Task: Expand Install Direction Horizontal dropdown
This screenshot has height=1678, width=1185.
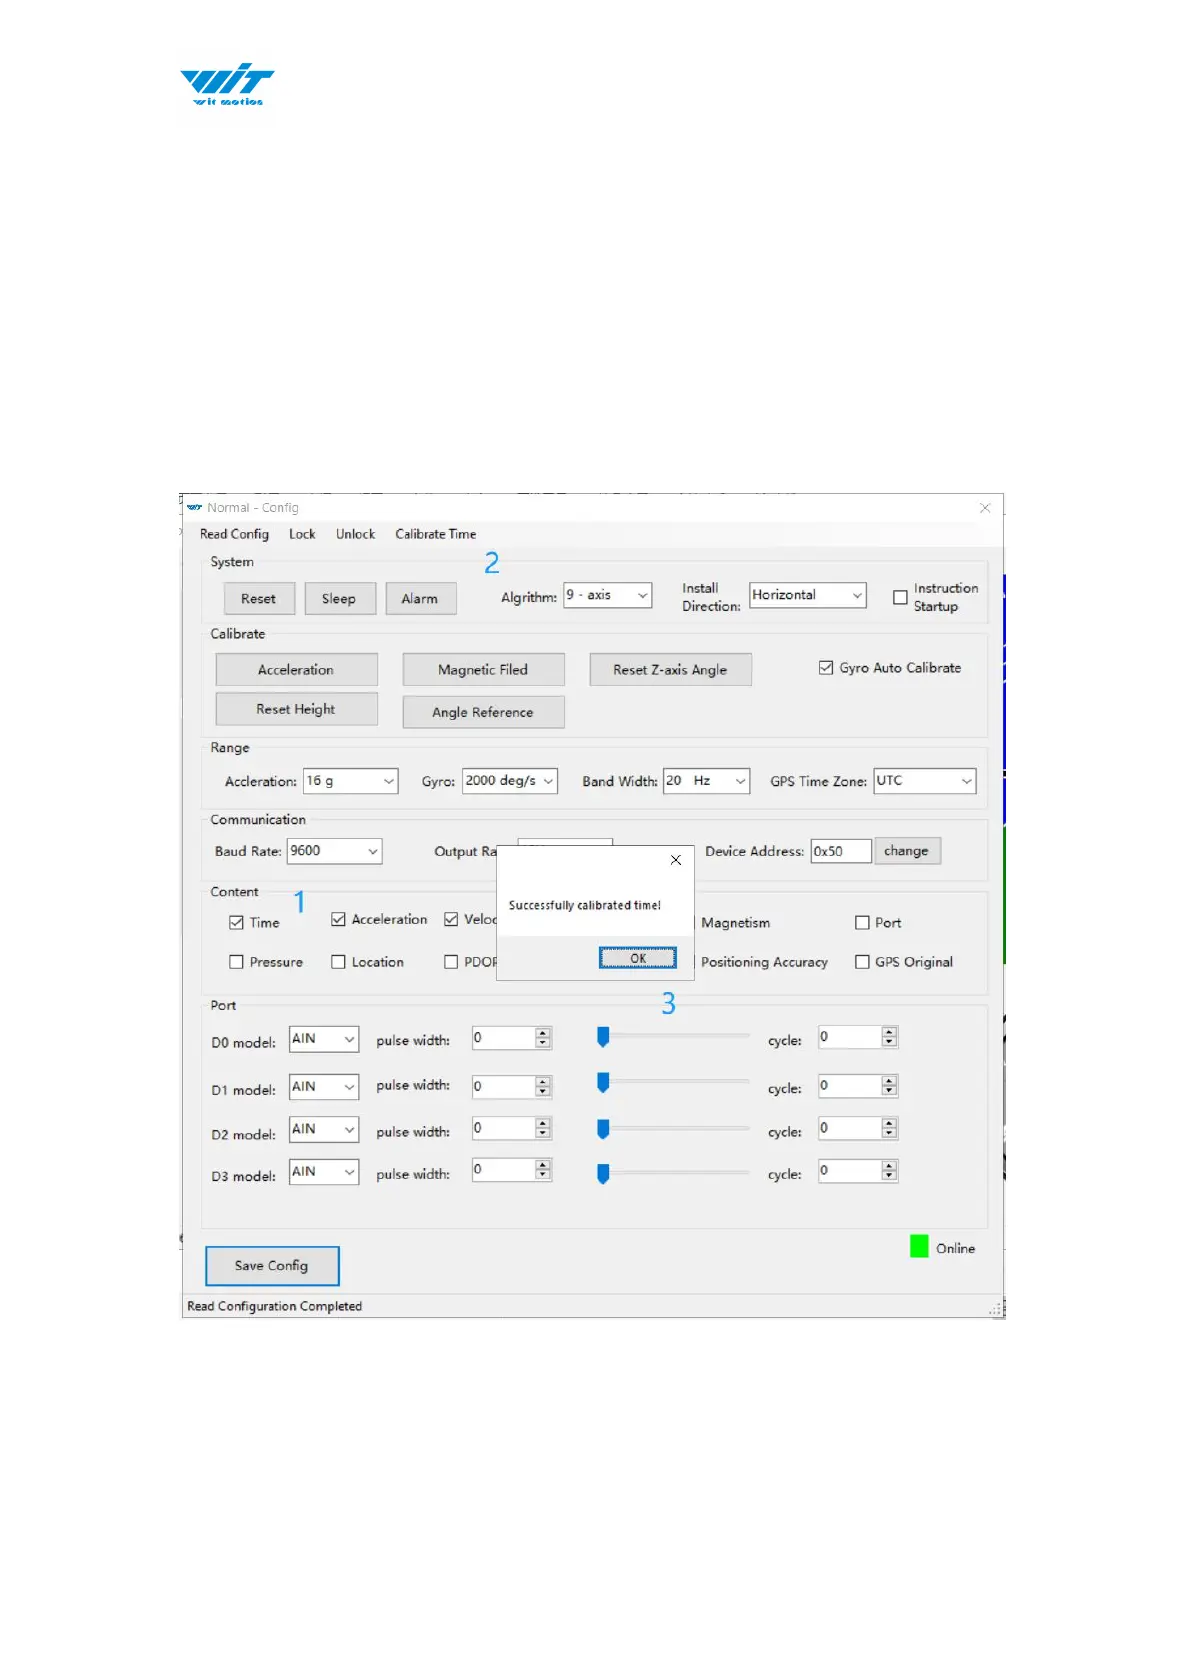Action: (807, 595)
